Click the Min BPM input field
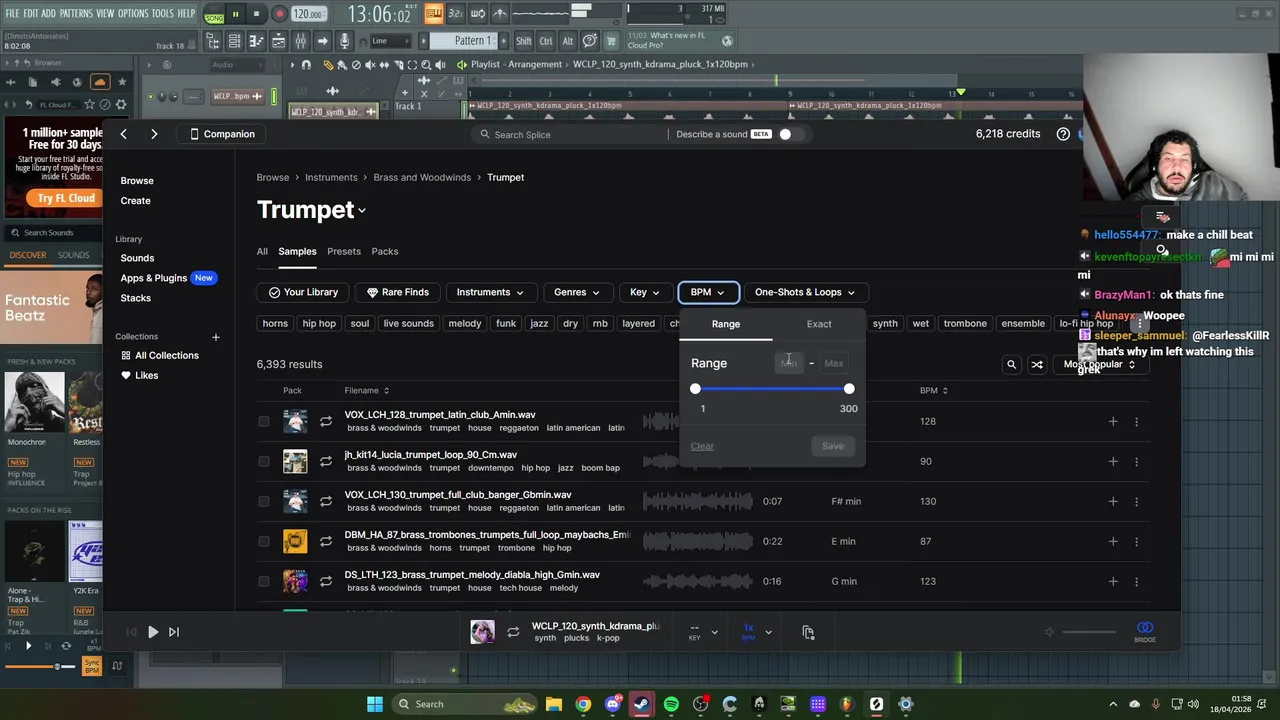 coord(789,363)
